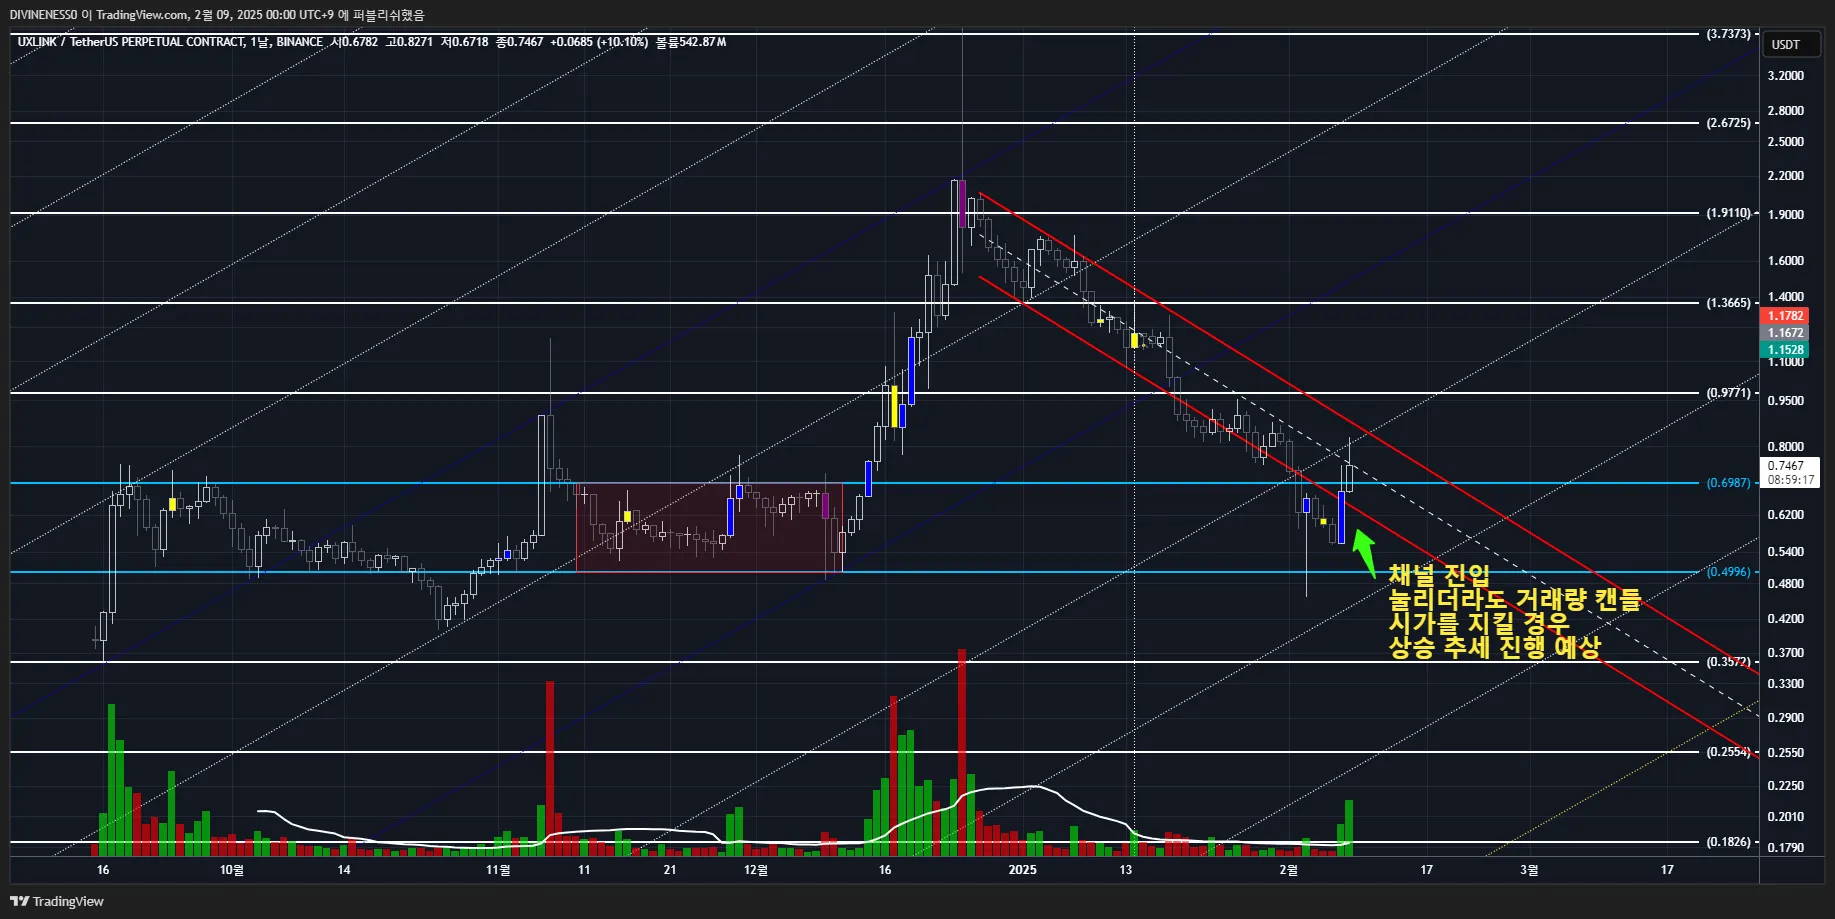This screenshot has width=1835, height=919.
Task: Select the UXLINK / TetherUS PERPETUAL CONTRACT title
Action: (x=132, y=42)
